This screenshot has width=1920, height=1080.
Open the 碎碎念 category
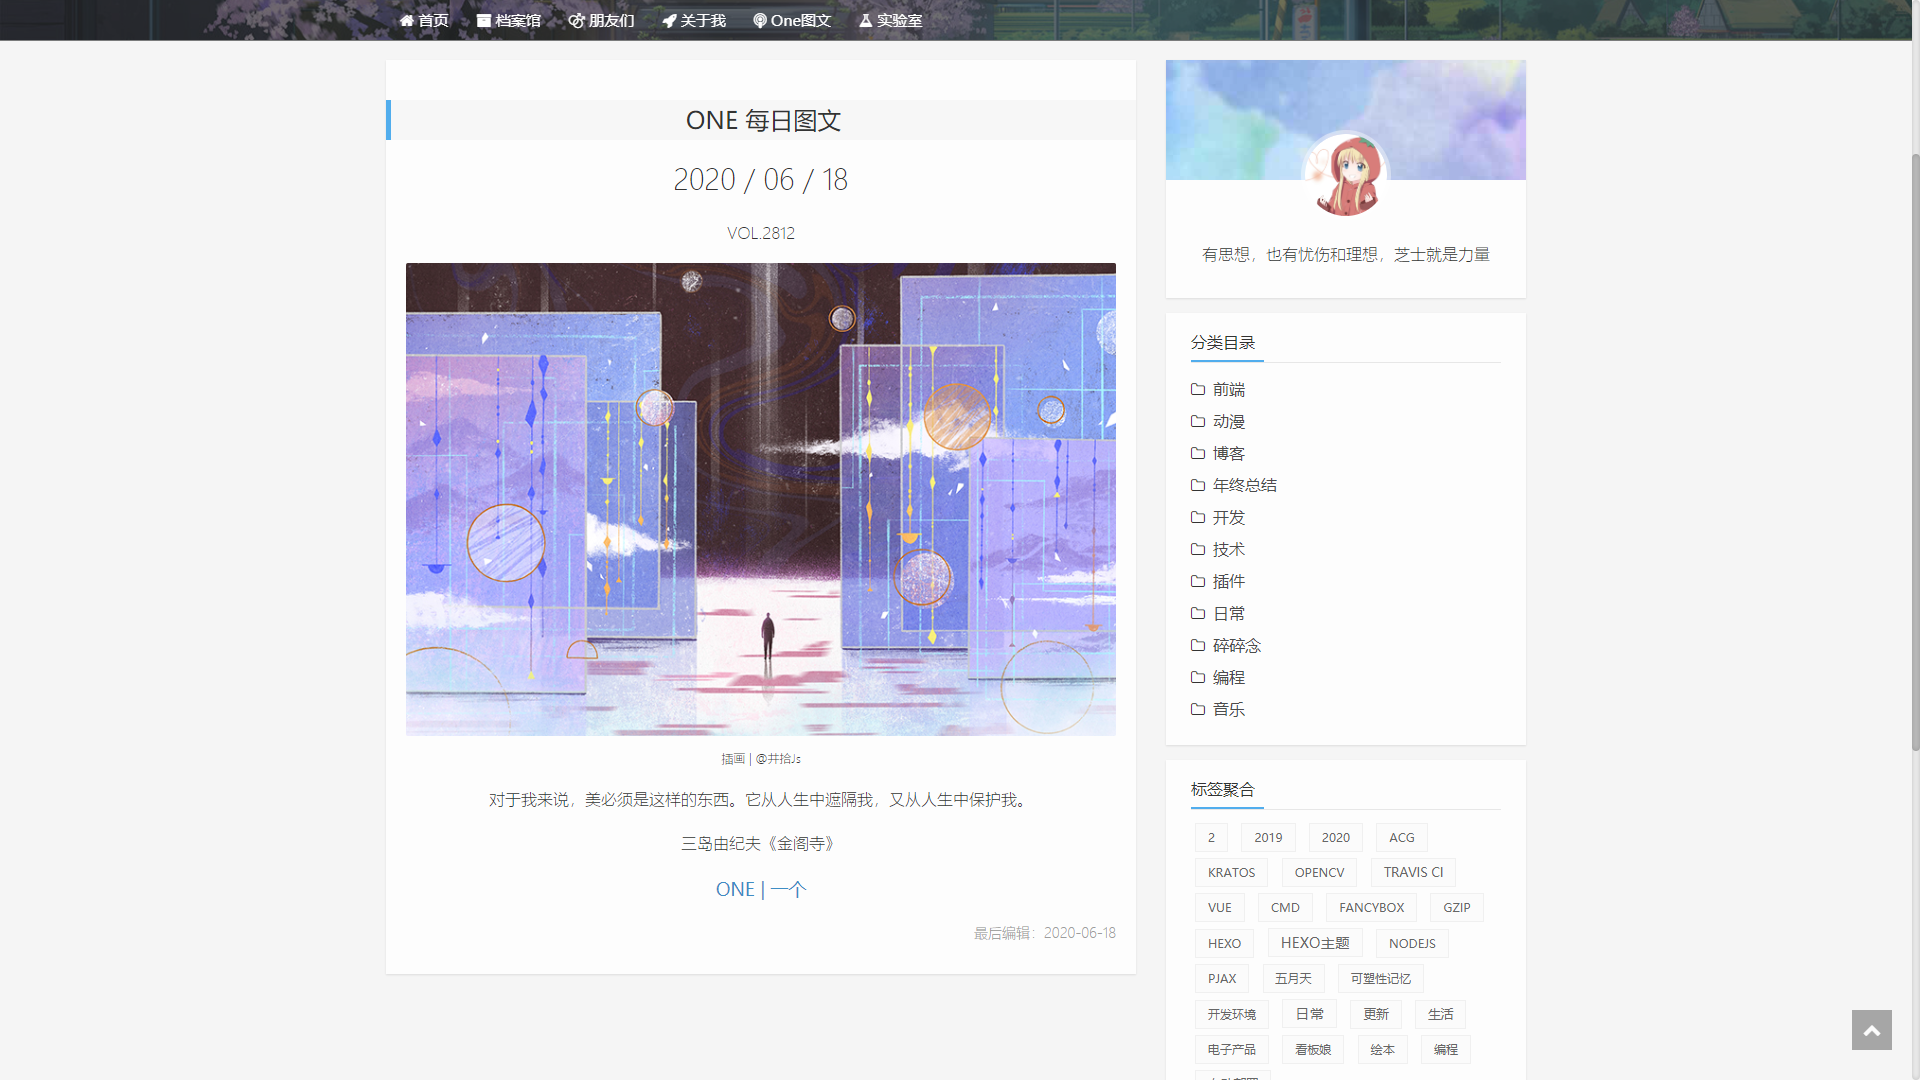pos(1236,645)
